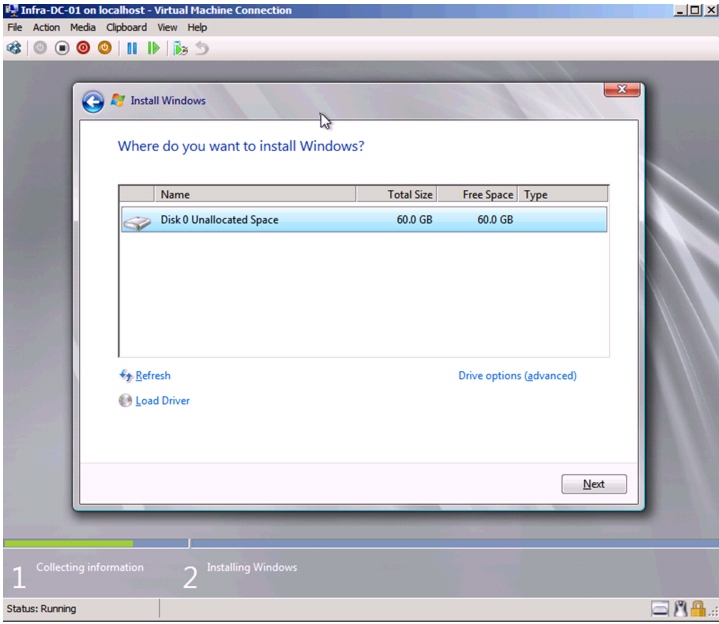Turn off the VM with black stop icon

62,48
